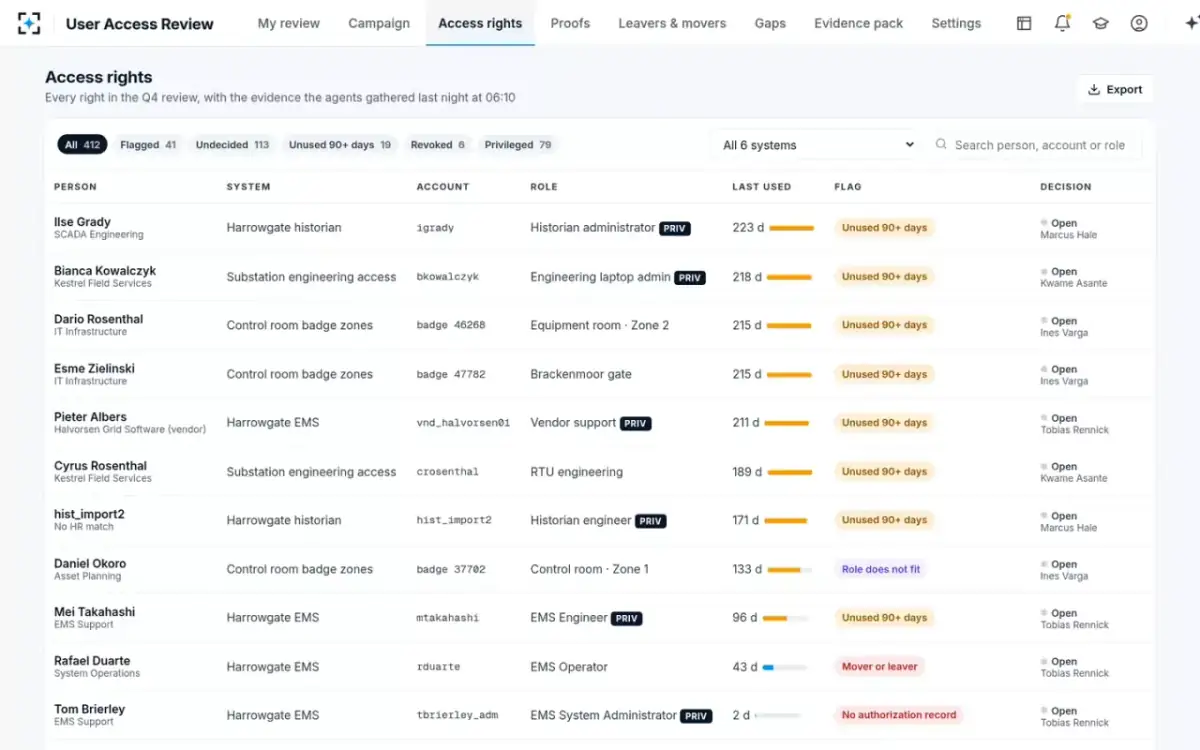1200x750 pixels.
Task: Click the PRIV badge on Engineering laptop admin
Action: click(690, 278)
